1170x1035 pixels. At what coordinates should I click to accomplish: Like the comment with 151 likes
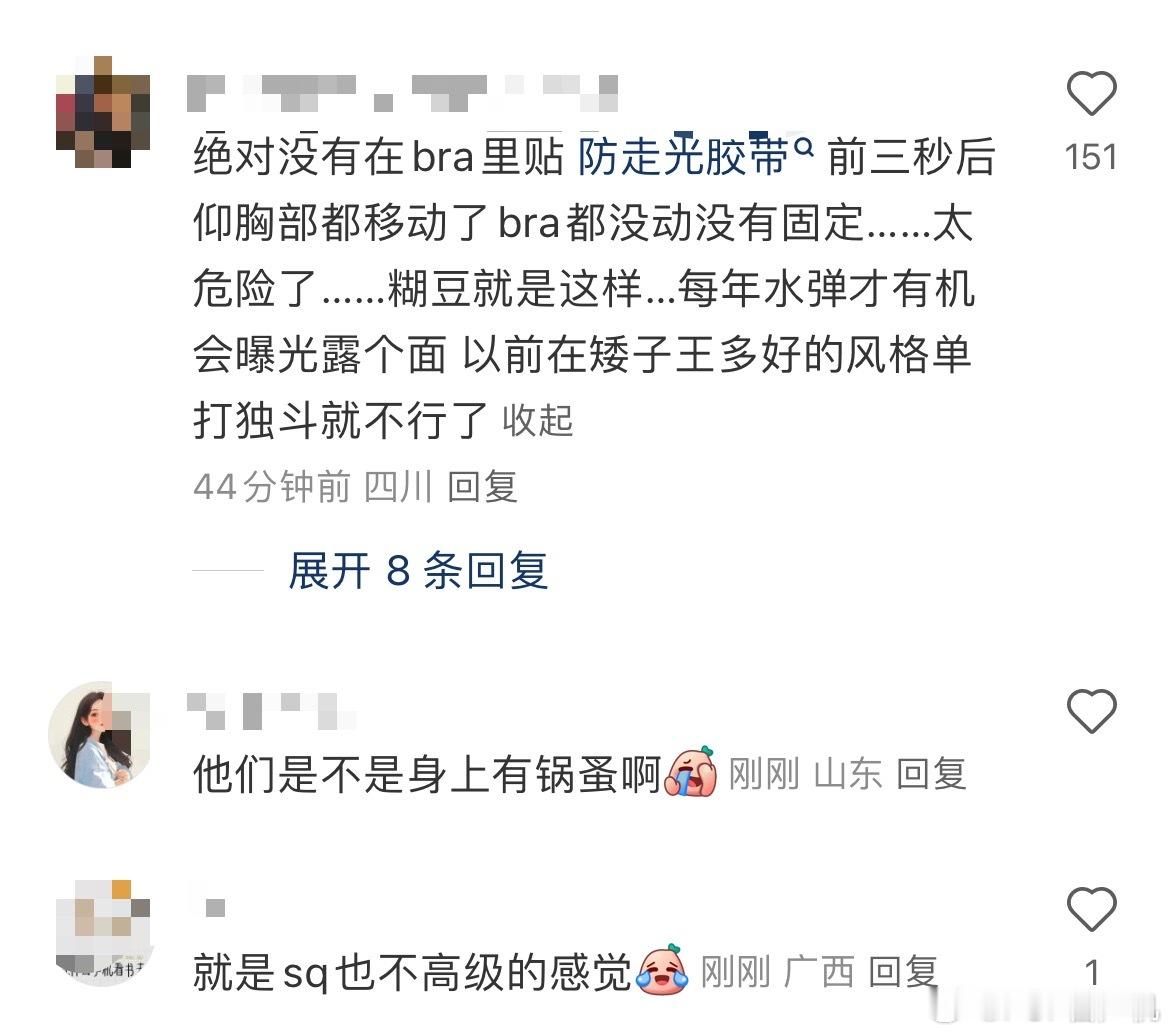(x=1091, y=93)
